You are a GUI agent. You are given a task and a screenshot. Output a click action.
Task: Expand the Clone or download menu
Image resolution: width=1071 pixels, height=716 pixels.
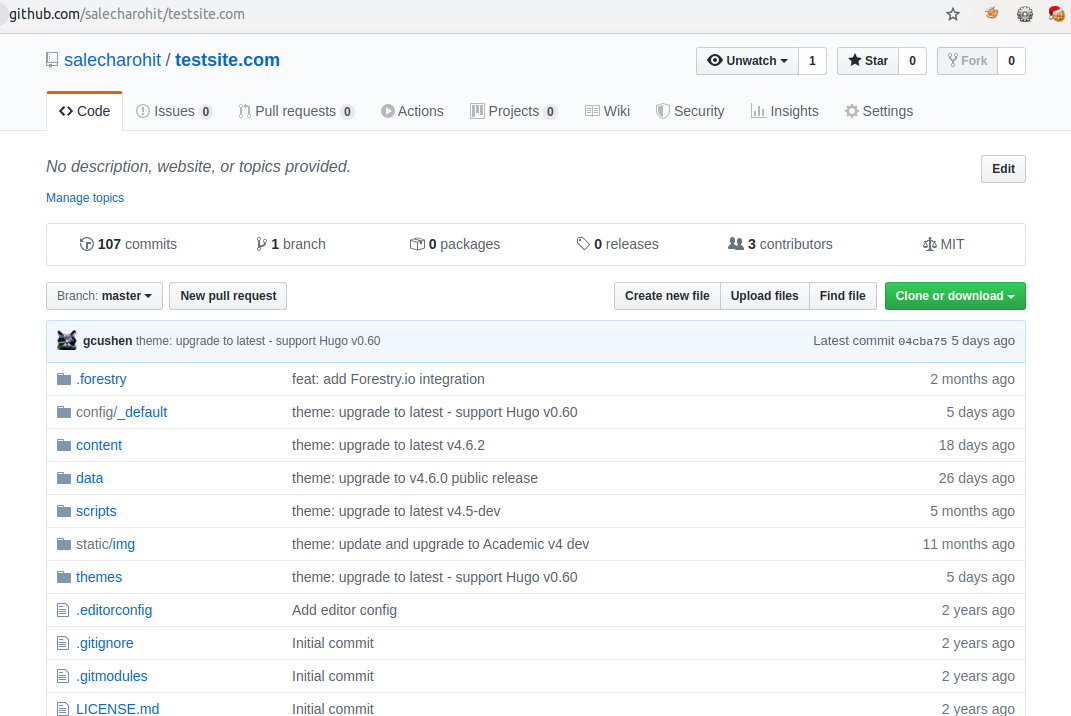click(x=955, y=296)
